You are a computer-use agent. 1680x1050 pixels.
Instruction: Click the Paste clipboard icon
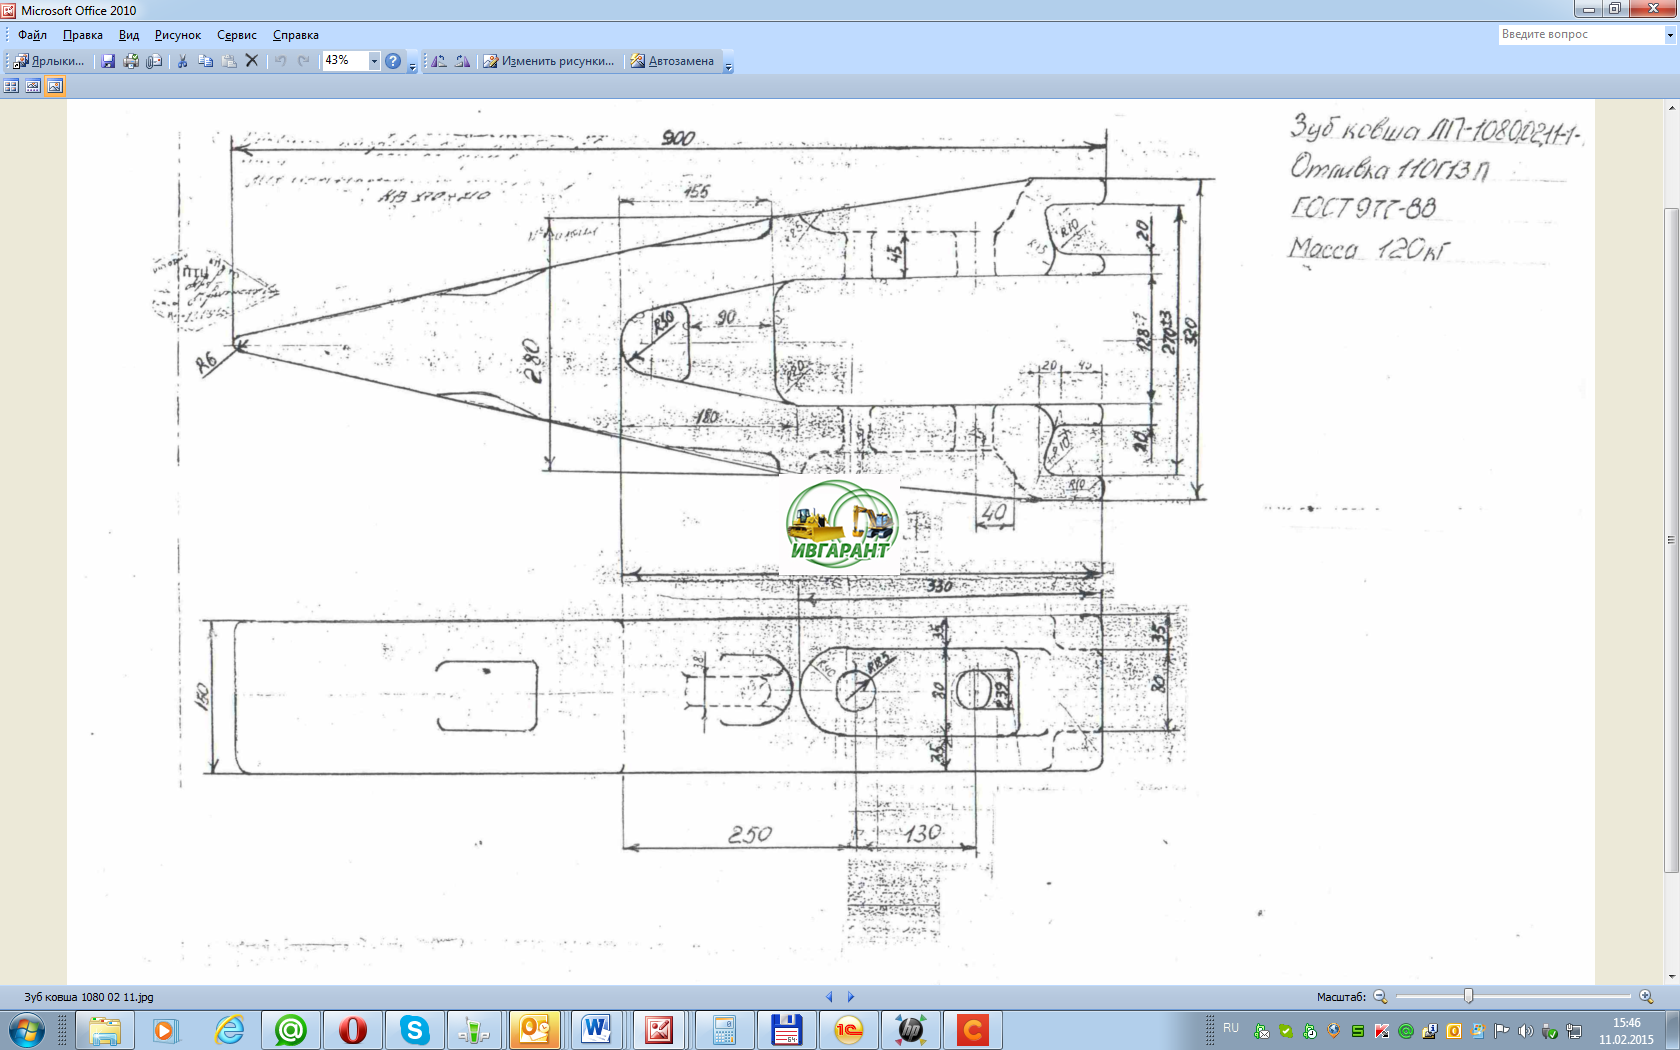[229, 61]
